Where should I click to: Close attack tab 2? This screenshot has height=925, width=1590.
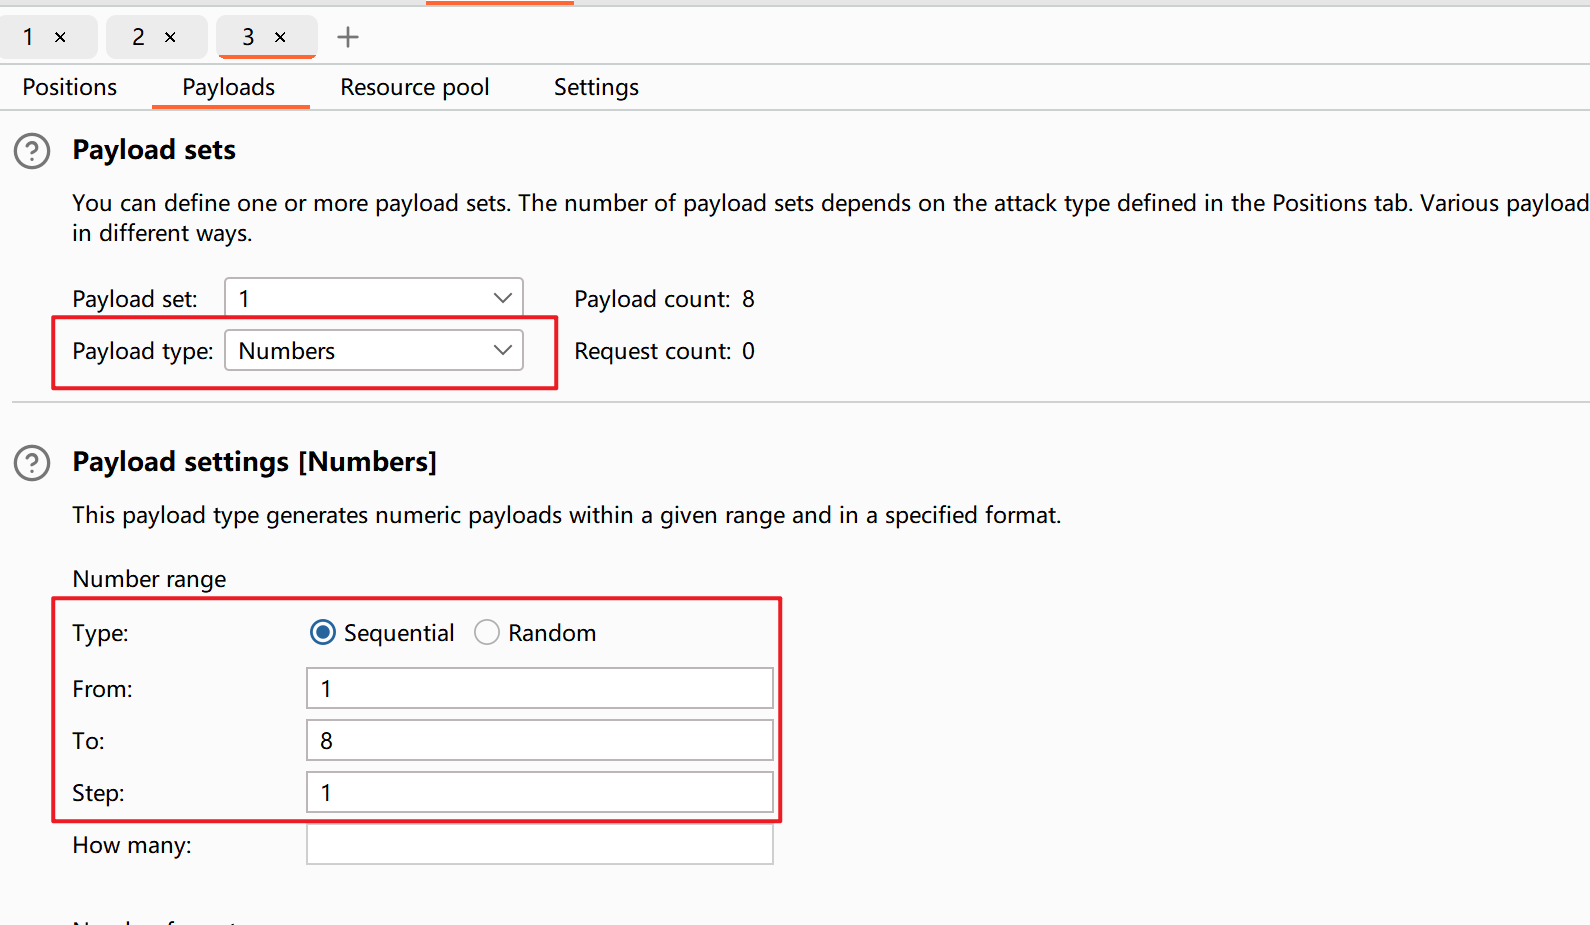click(171, 37)
